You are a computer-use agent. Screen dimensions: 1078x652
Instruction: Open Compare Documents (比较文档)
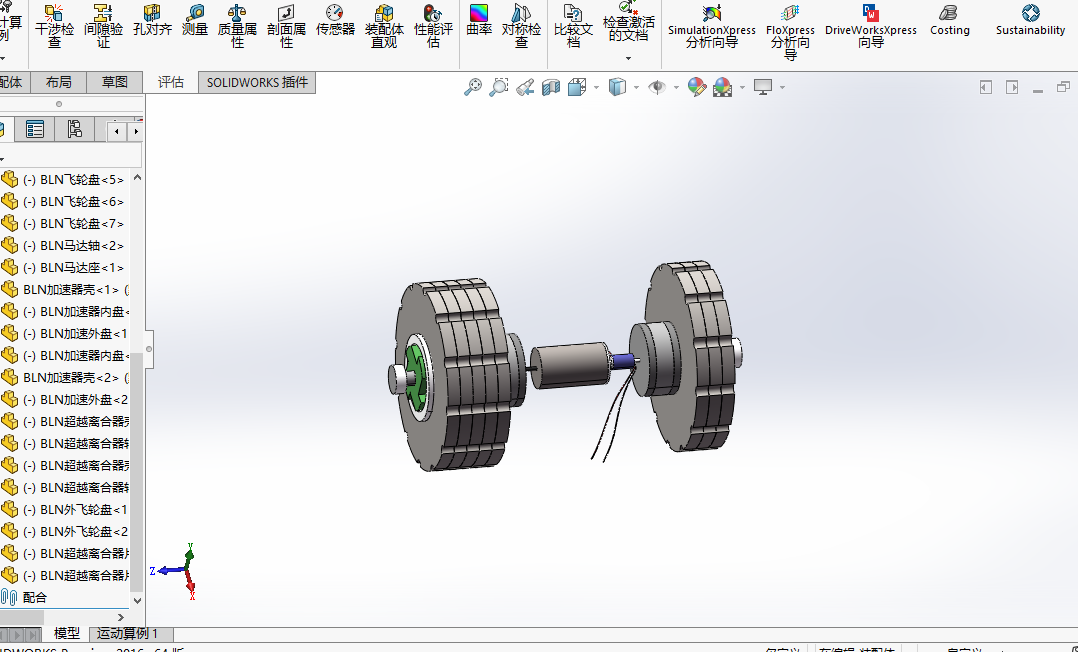click(x=573, y=26)
